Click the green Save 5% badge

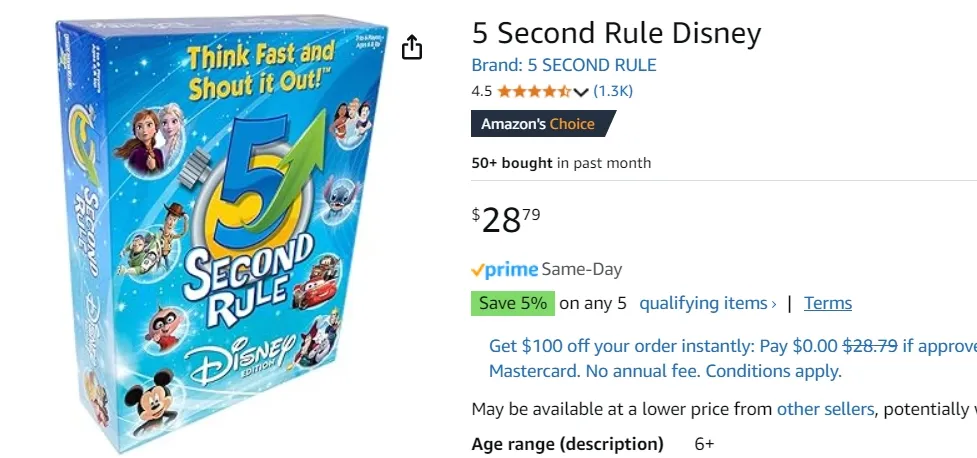tap(512, 303)
